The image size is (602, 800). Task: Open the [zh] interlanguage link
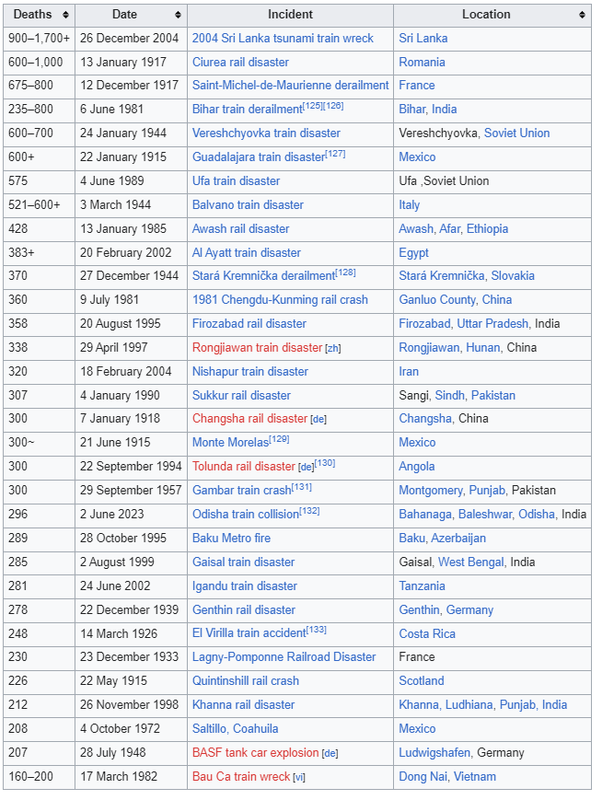pos(333,348)
